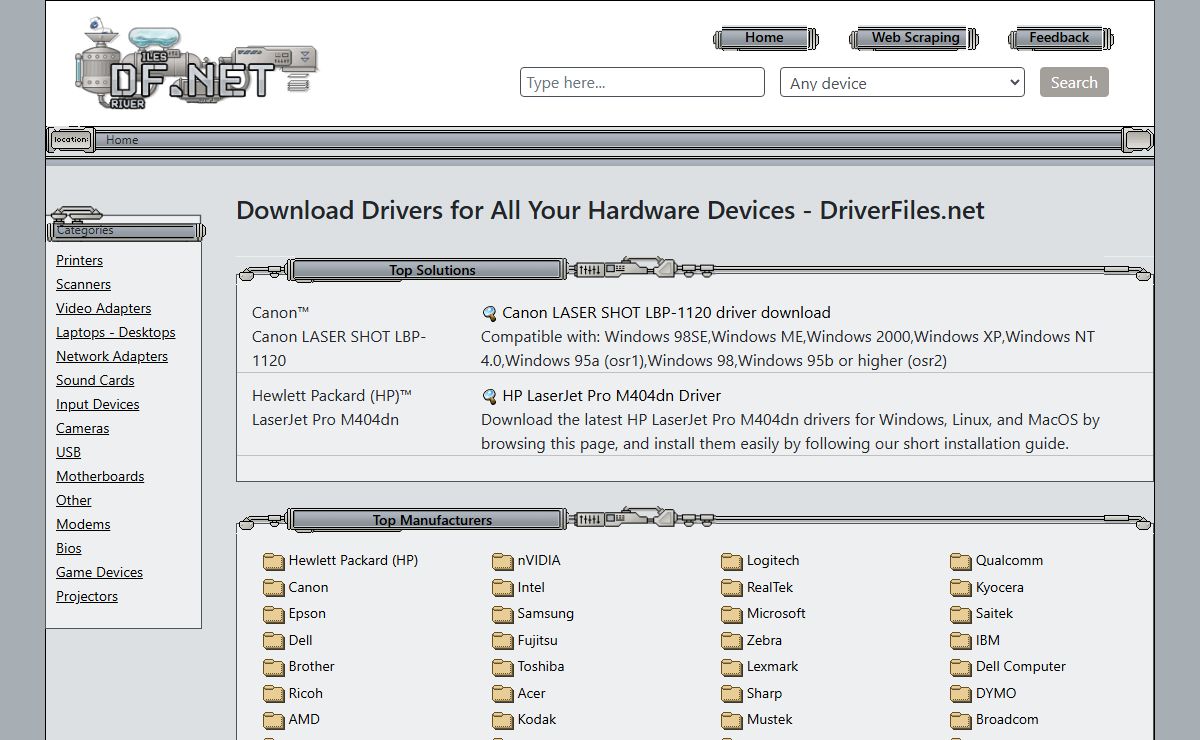Click the folder icon next to Ricoh
Viewport: 1200px width, 740px height.
(x=274, y=694)
